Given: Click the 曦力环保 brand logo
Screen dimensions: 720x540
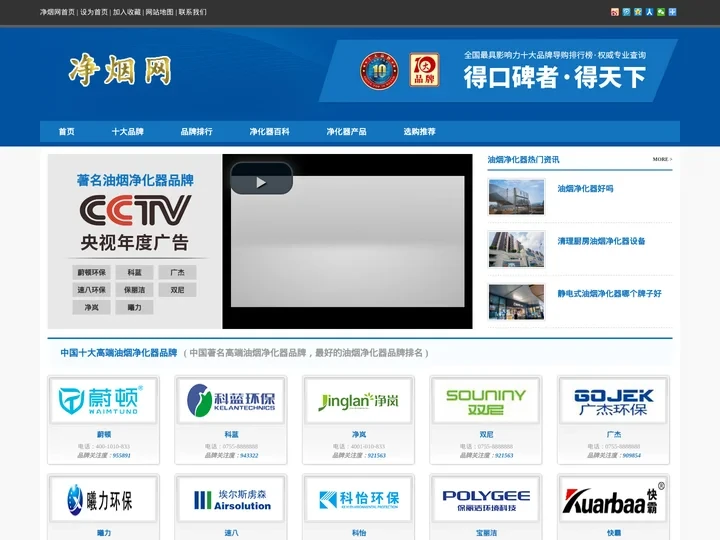Looking at the screenshot, I should tap(103, 499).
